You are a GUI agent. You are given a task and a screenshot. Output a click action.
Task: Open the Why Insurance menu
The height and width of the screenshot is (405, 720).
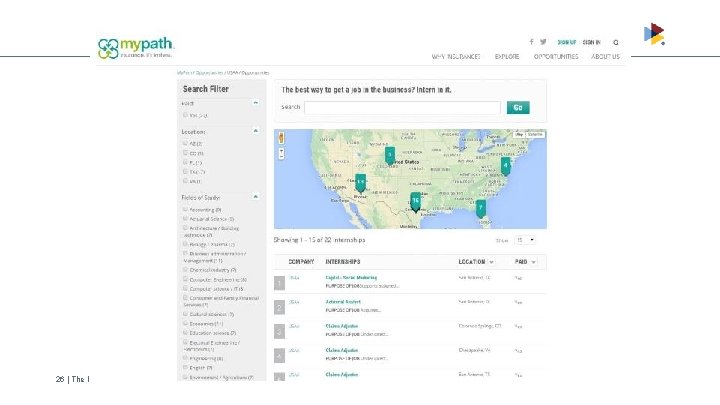click(456, 56)
